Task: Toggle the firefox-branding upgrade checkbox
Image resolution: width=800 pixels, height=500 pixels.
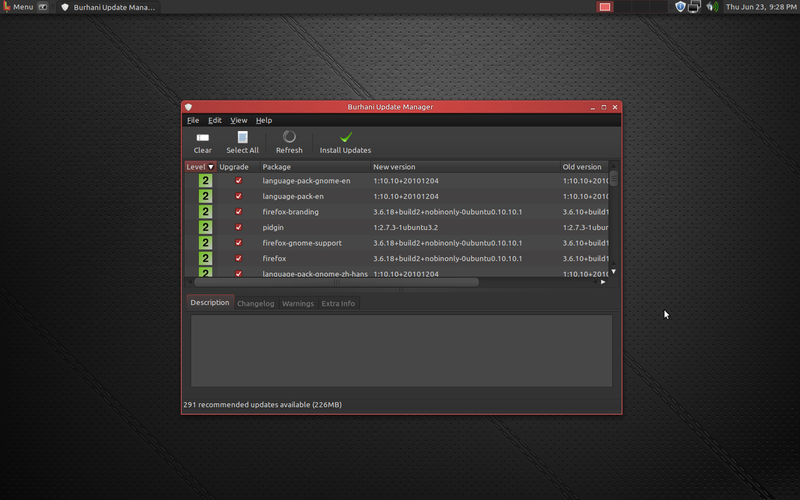Action: click(238, 212)
